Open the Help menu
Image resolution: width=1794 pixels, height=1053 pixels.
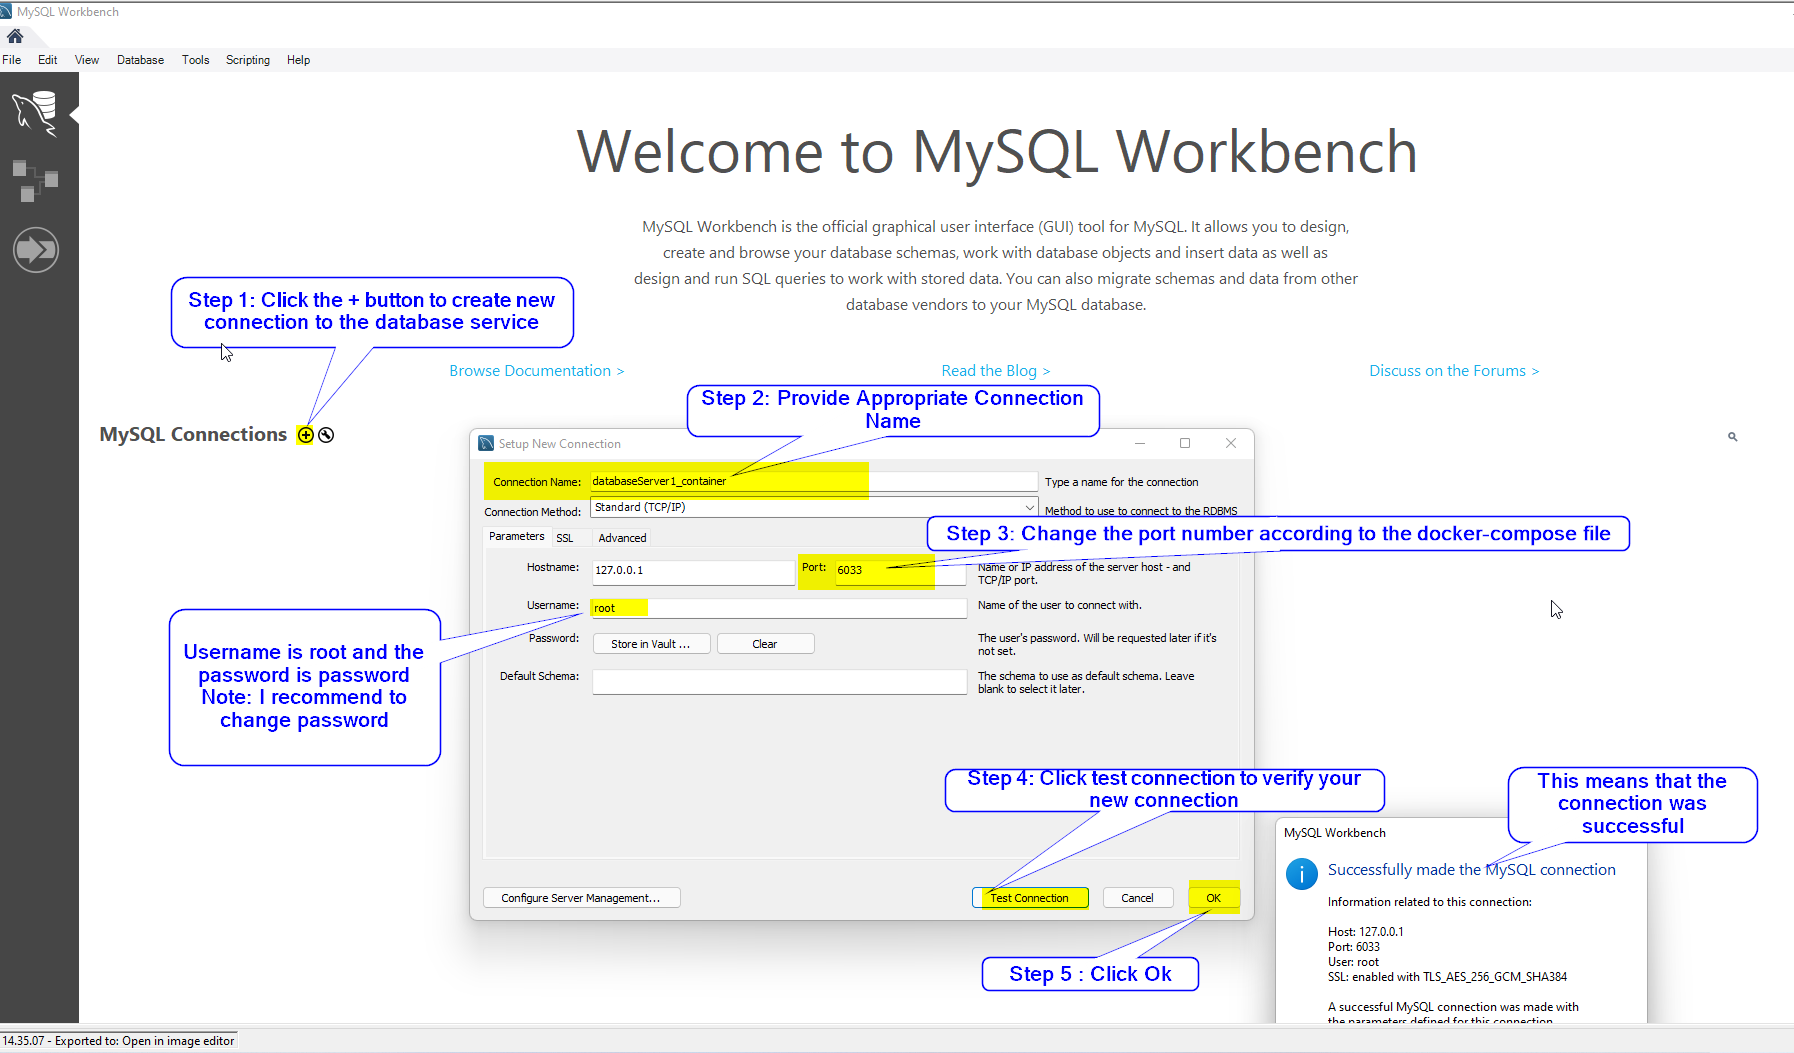[298, 60]
